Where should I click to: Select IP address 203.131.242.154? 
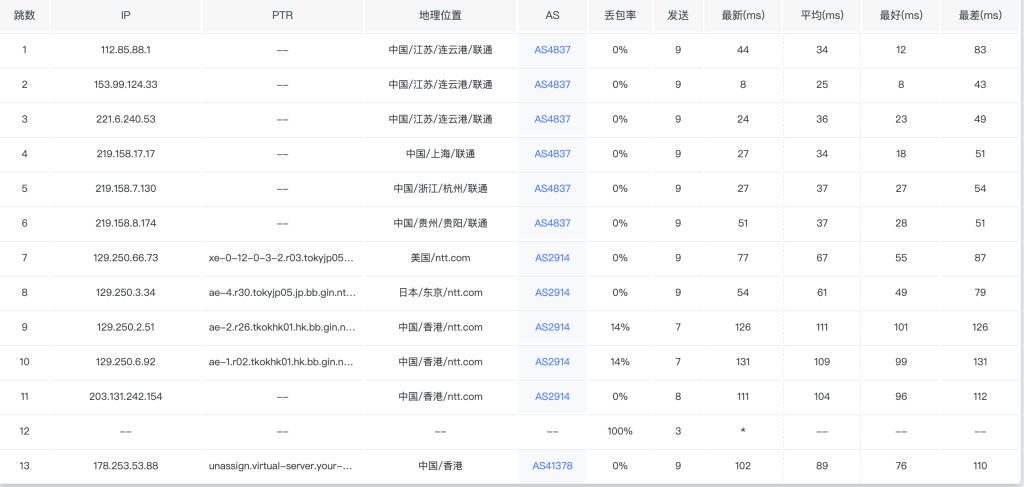tap(125, 396)
